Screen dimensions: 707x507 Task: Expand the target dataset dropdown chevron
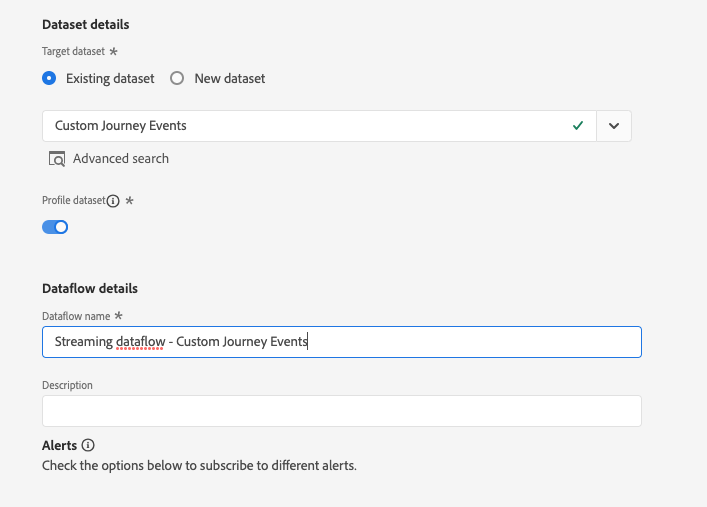coord(614,126)
